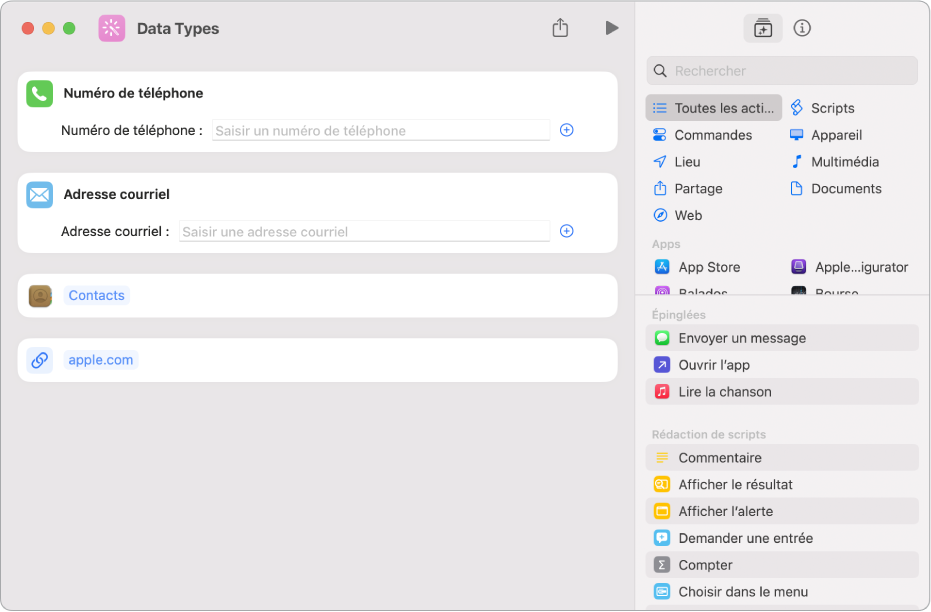Choose Ouvrir l'app action
This screenshot has height=612, width=931.
tap(782, 365)
